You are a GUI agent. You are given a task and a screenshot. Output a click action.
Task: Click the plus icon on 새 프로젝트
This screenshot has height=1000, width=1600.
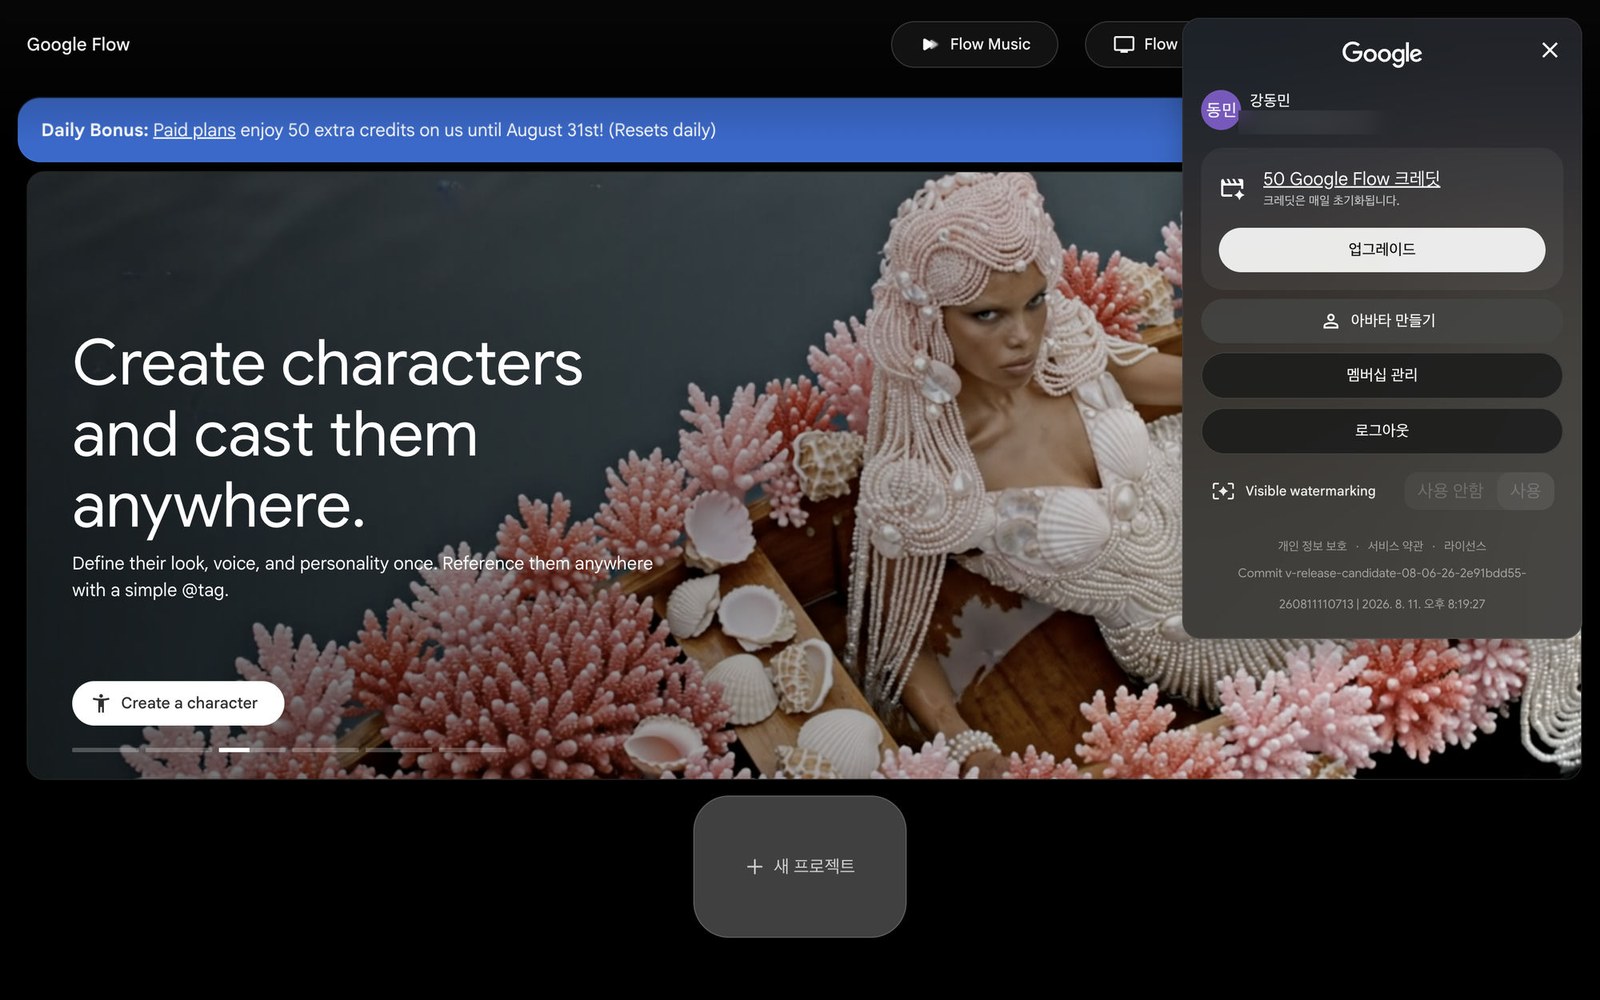[x=755, y=867]
